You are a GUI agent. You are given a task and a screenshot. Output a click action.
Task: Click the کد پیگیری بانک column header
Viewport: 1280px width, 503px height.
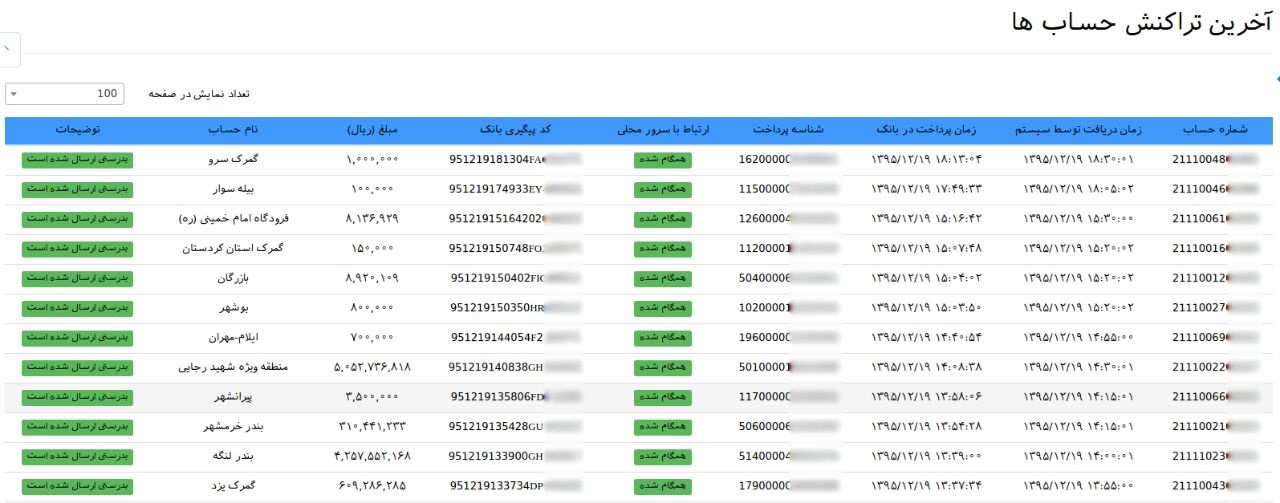tap(514, 130)
